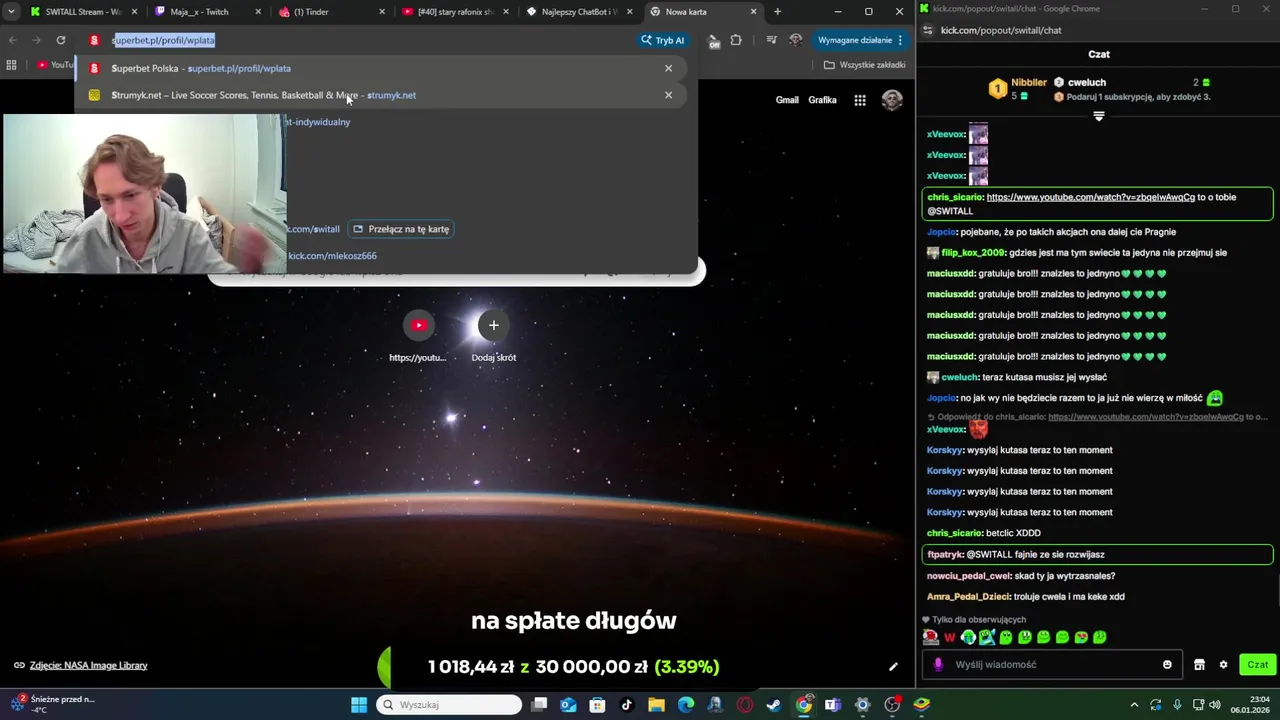Click the Google account avatar

(x=892, y=100)
